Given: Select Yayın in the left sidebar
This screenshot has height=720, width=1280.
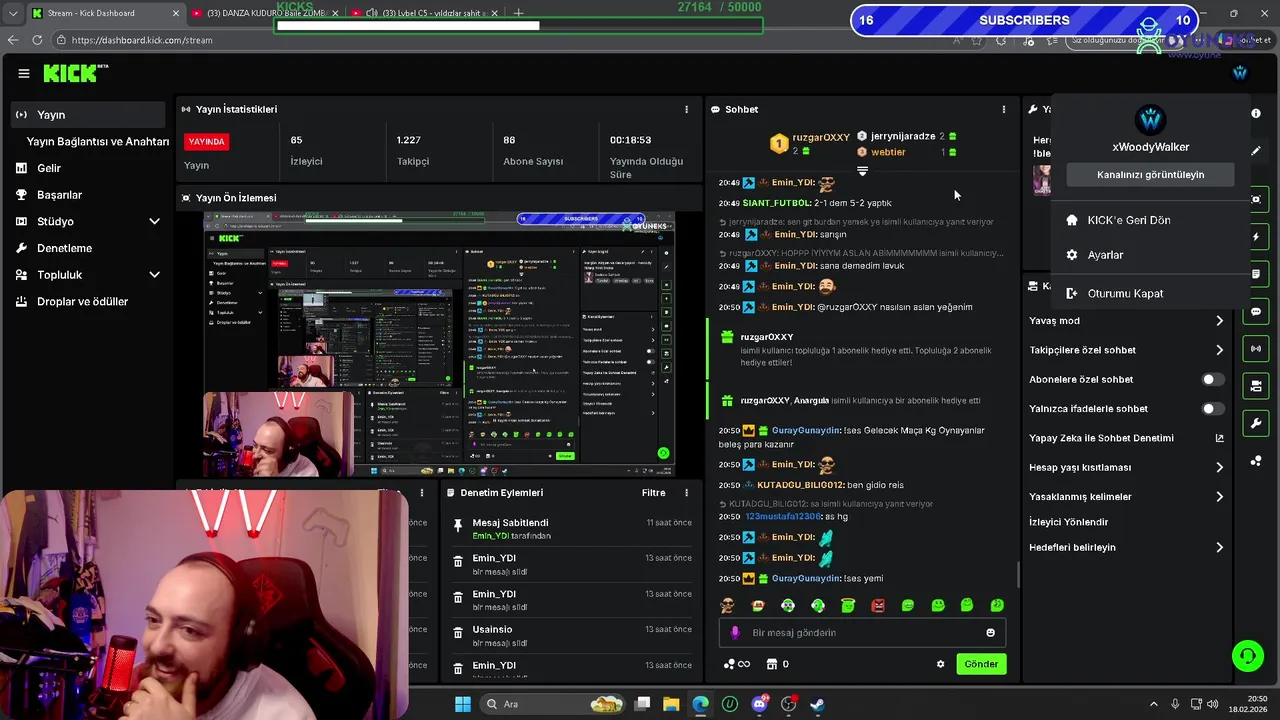Looking at the screenshot, I should pyautogui.click(x=88, y=115).
